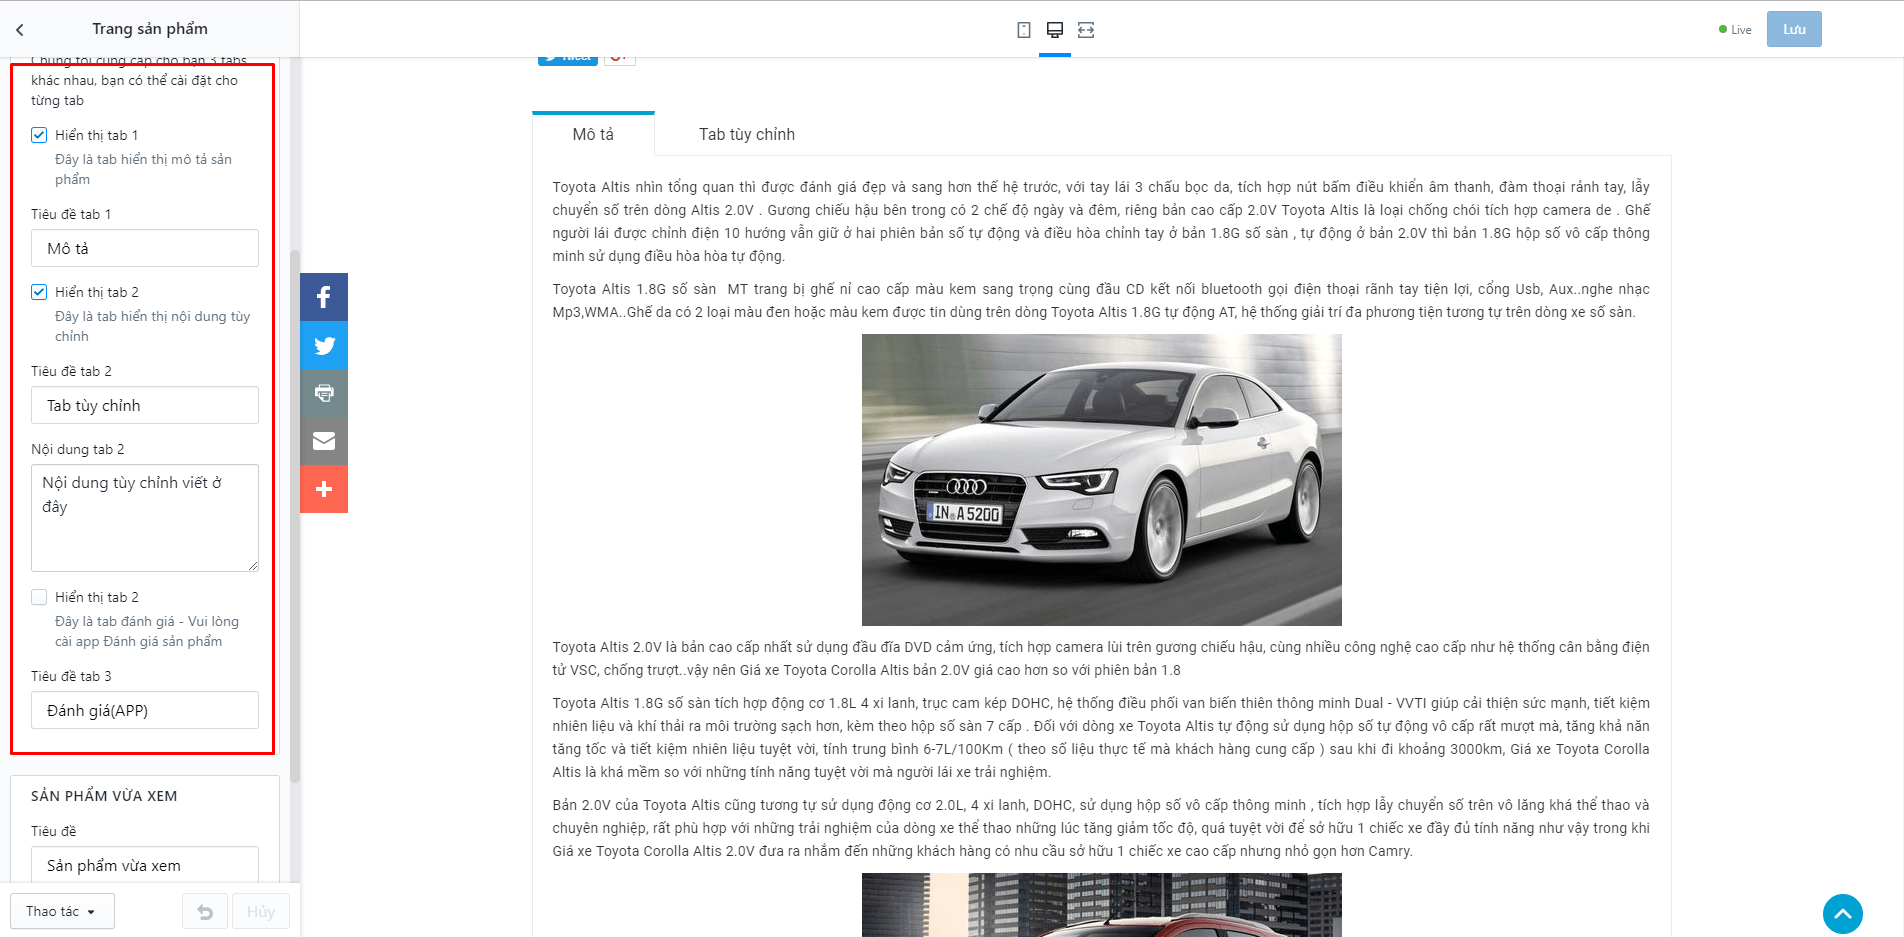The width and height of the screenshot is (1904, 937).
Task: Click the Nội dung tab 2 textarea
Action: click(145, 518)
